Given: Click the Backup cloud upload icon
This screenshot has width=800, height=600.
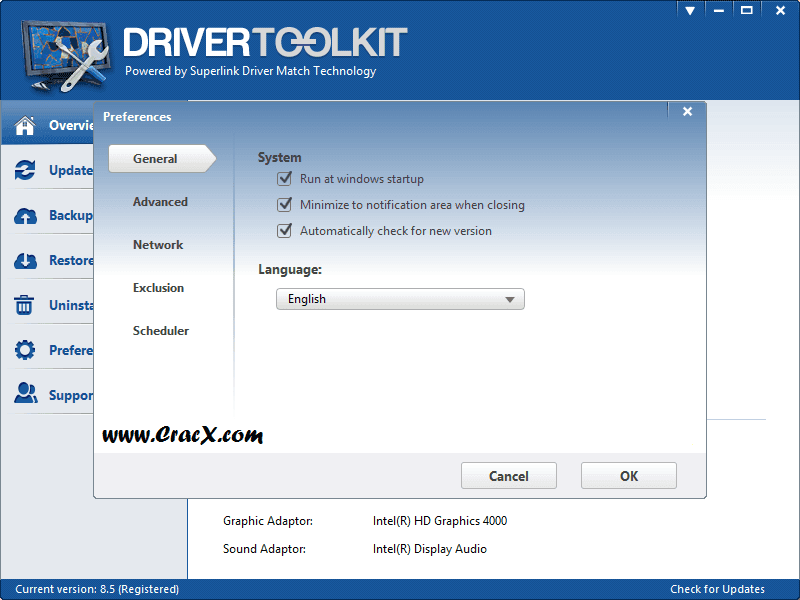Looking at the screenshot, I should [x=25, y=216].
